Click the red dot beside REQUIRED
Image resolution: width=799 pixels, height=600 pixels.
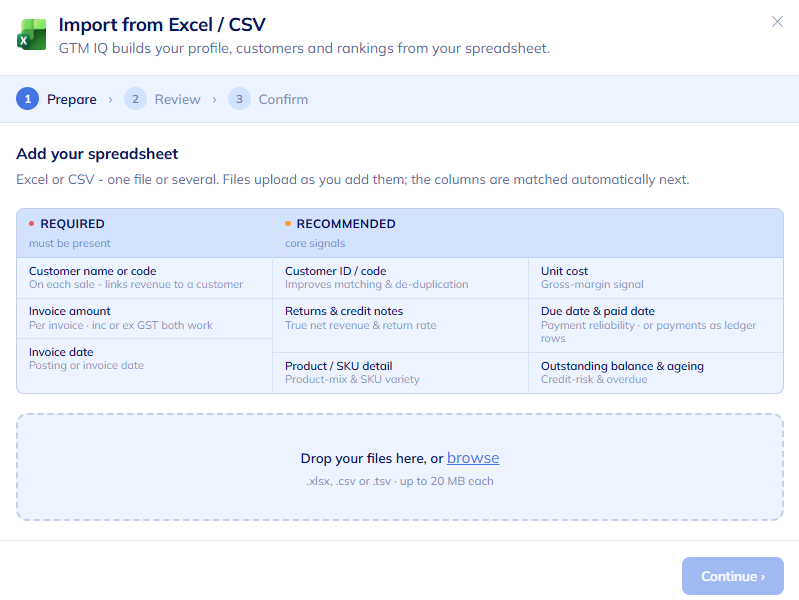(32, 223)
